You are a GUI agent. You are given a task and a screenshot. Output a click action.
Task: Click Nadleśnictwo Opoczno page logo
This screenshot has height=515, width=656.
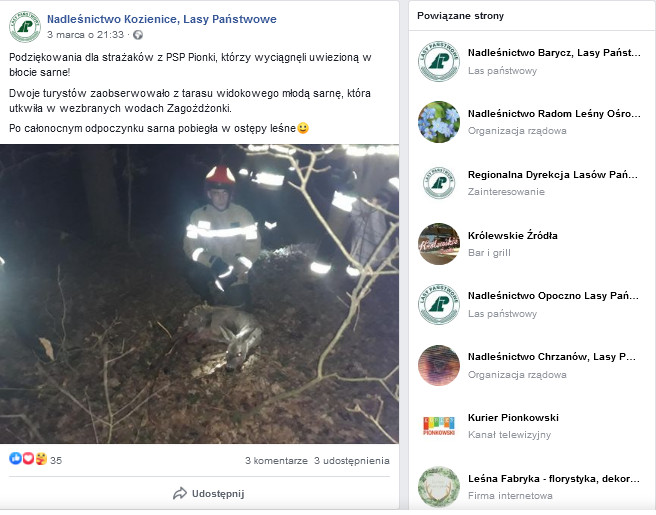pos(438,304)
